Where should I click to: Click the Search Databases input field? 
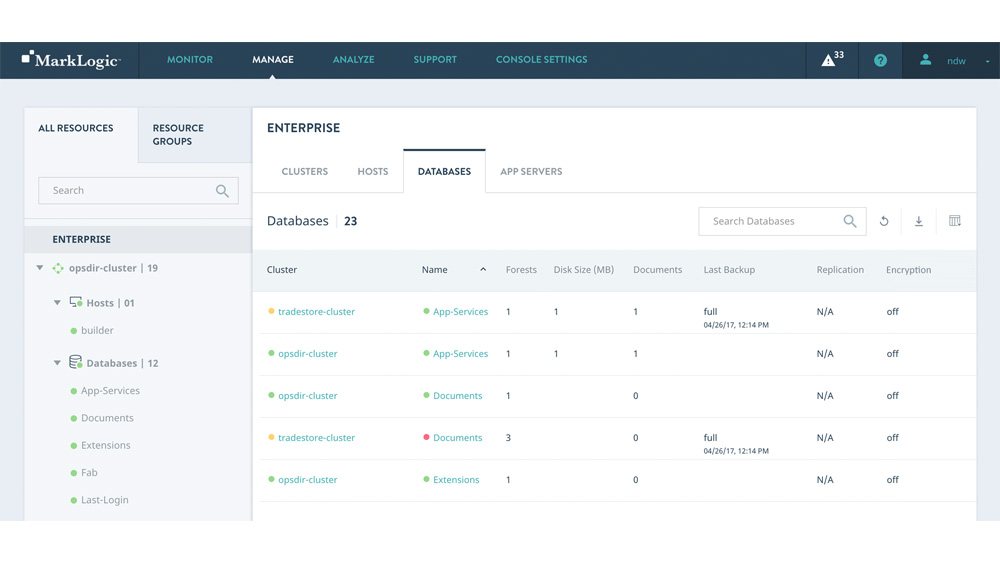tap(770, 222)
